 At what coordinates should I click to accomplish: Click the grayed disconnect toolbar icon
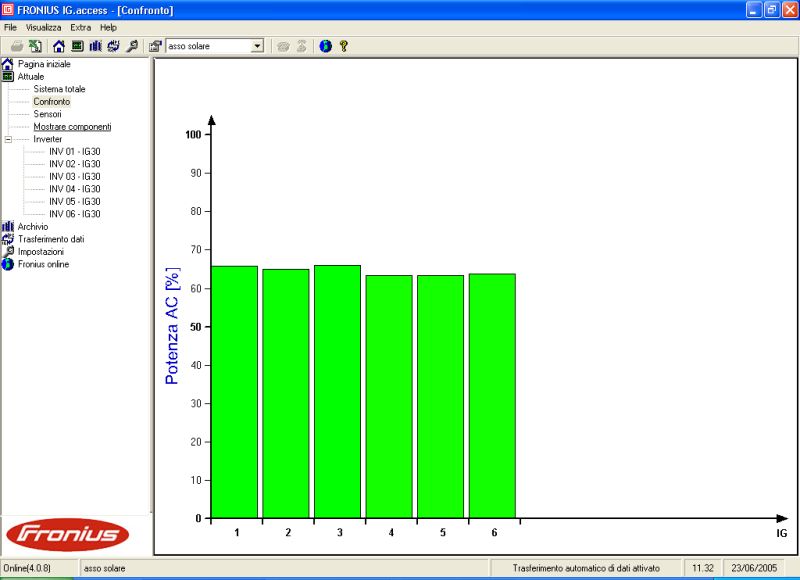click(302, 46)
